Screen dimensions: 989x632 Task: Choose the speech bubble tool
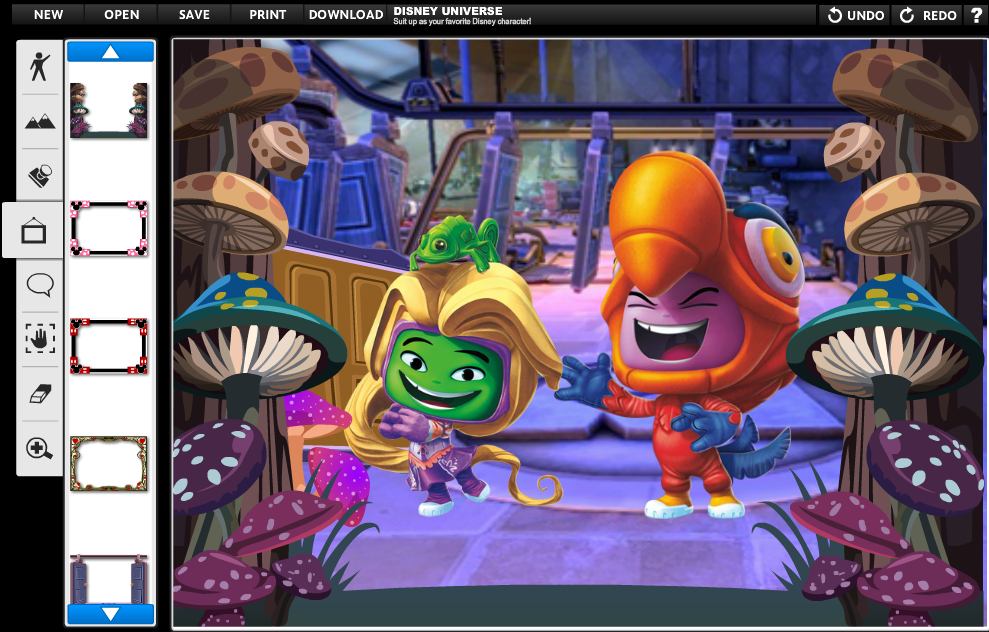coord(40,285)
